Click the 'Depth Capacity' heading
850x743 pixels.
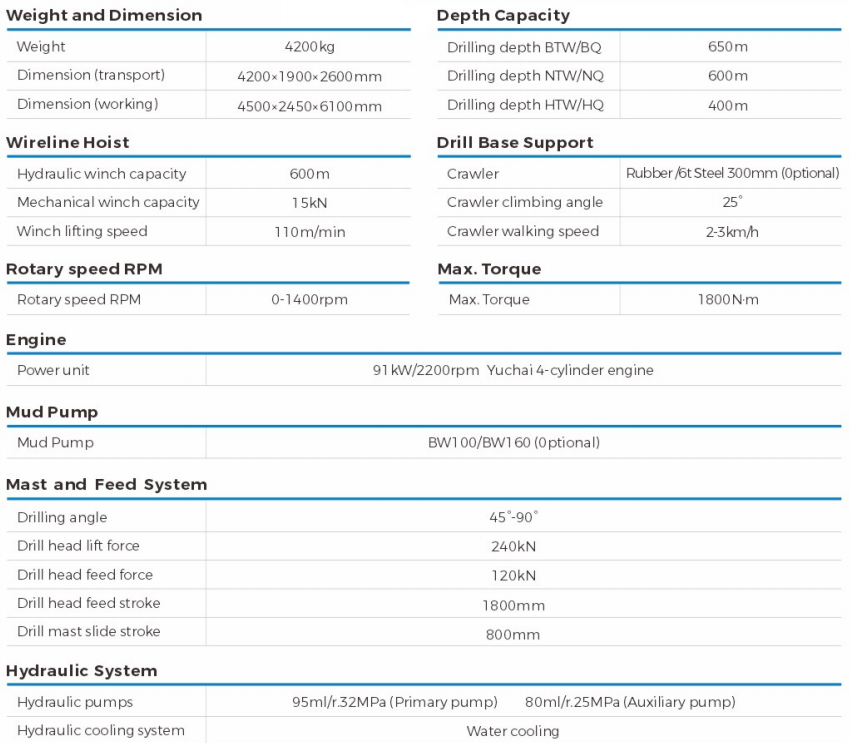click(503, 16)
